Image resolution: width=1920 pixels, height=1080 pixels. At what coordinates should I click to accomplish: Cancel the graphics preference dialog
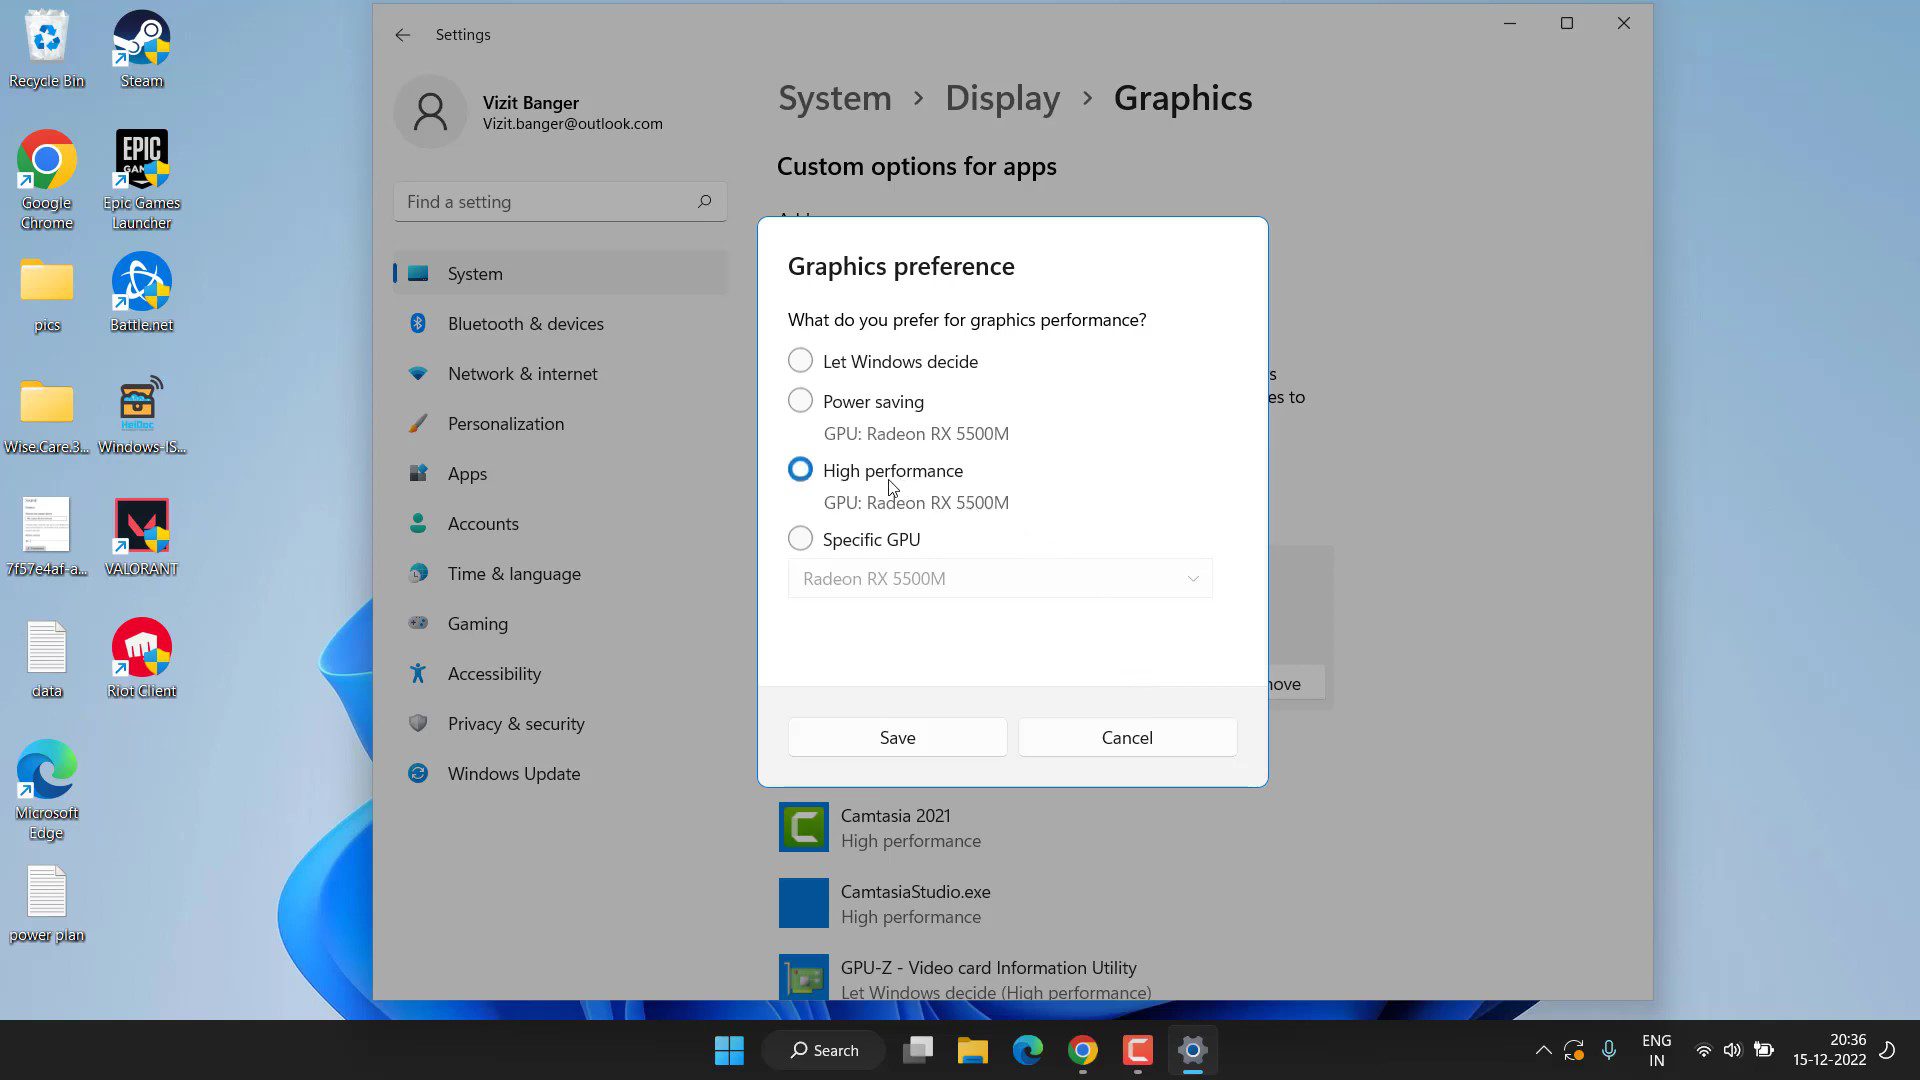click(1126, 736)
